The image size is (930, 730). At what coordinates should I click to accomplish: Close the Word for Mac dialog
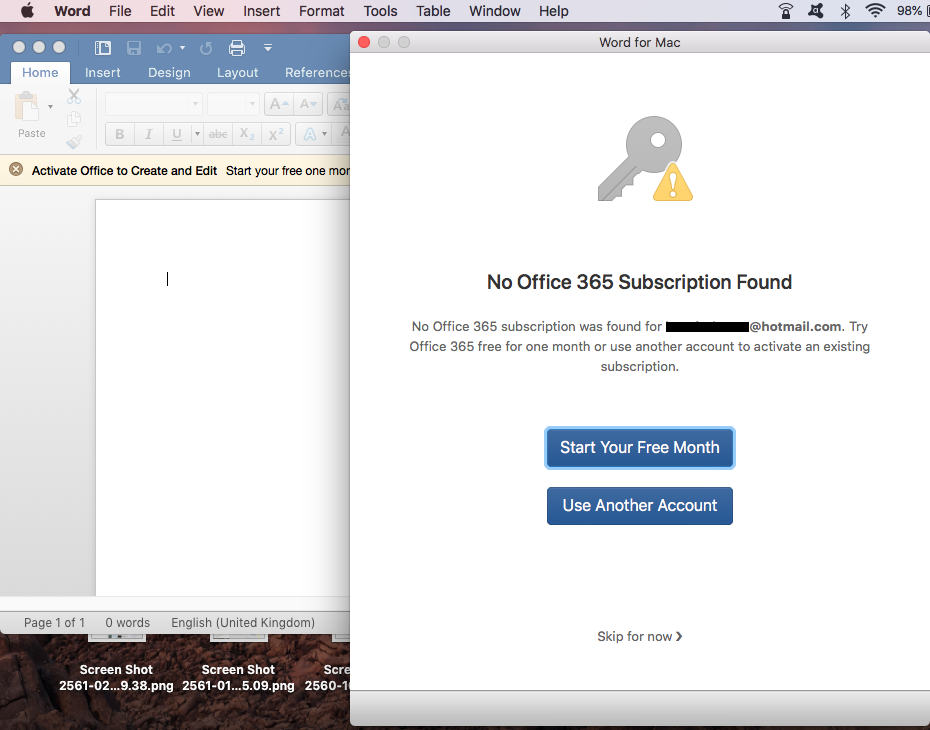tap(364, 42)
